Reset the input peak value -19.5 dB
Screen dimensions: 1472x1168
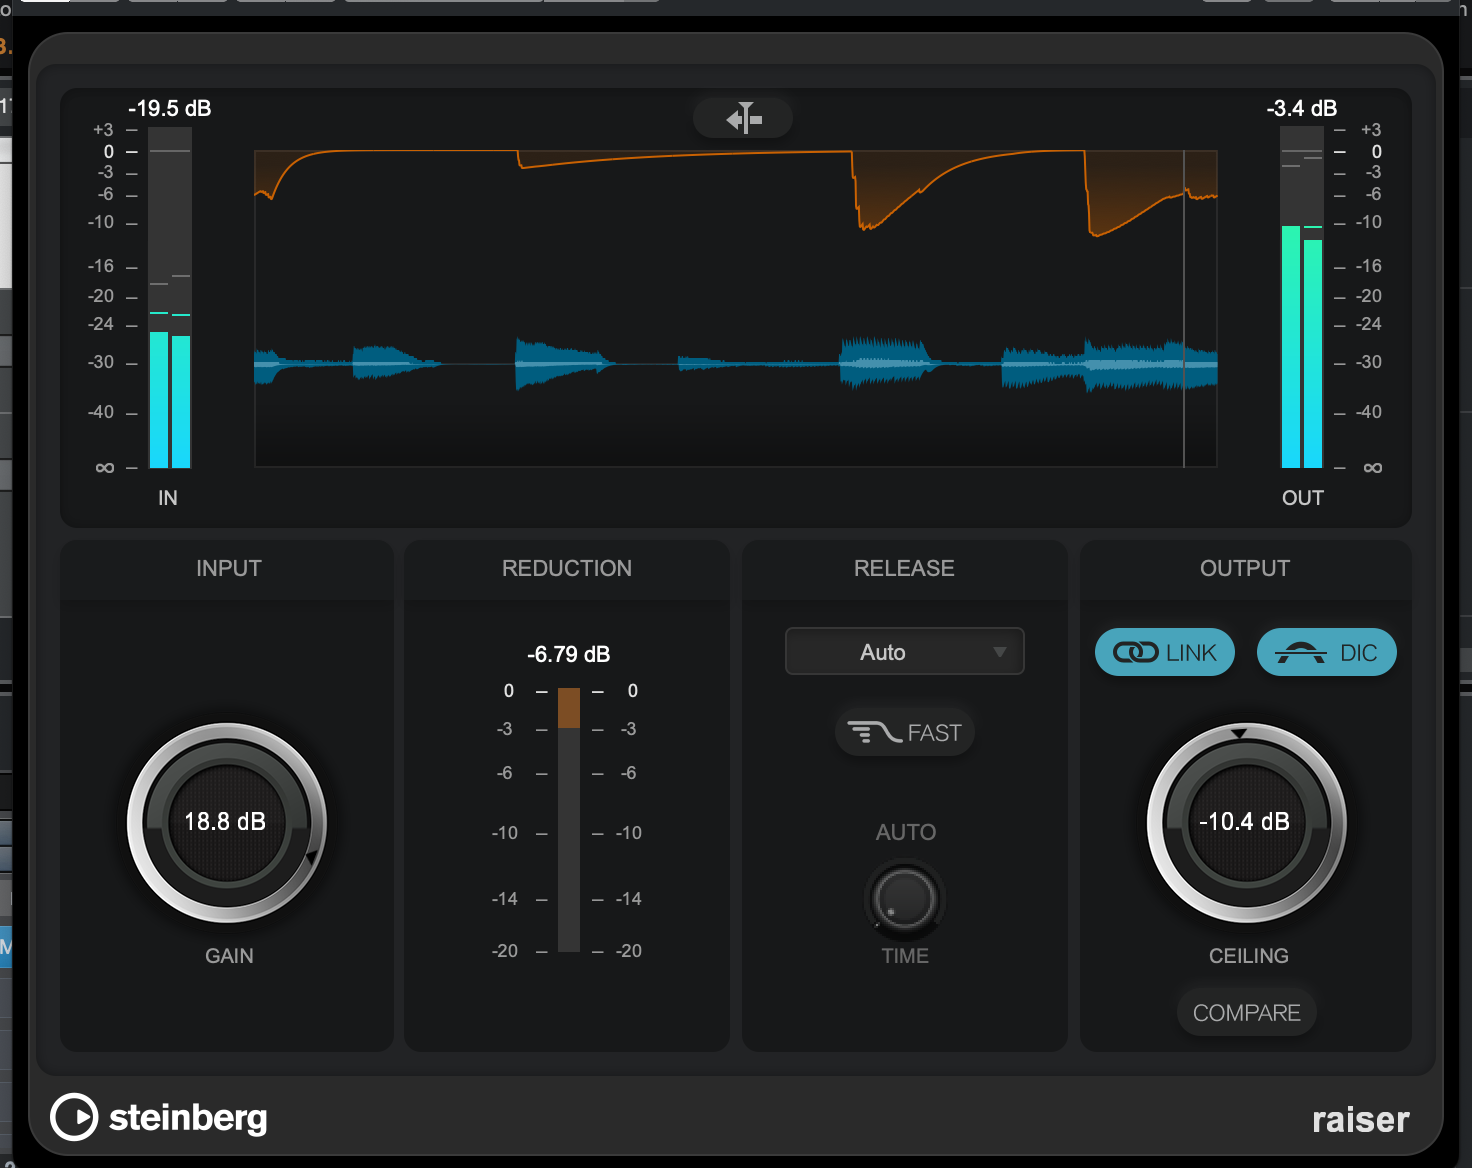tap(170, 108)
